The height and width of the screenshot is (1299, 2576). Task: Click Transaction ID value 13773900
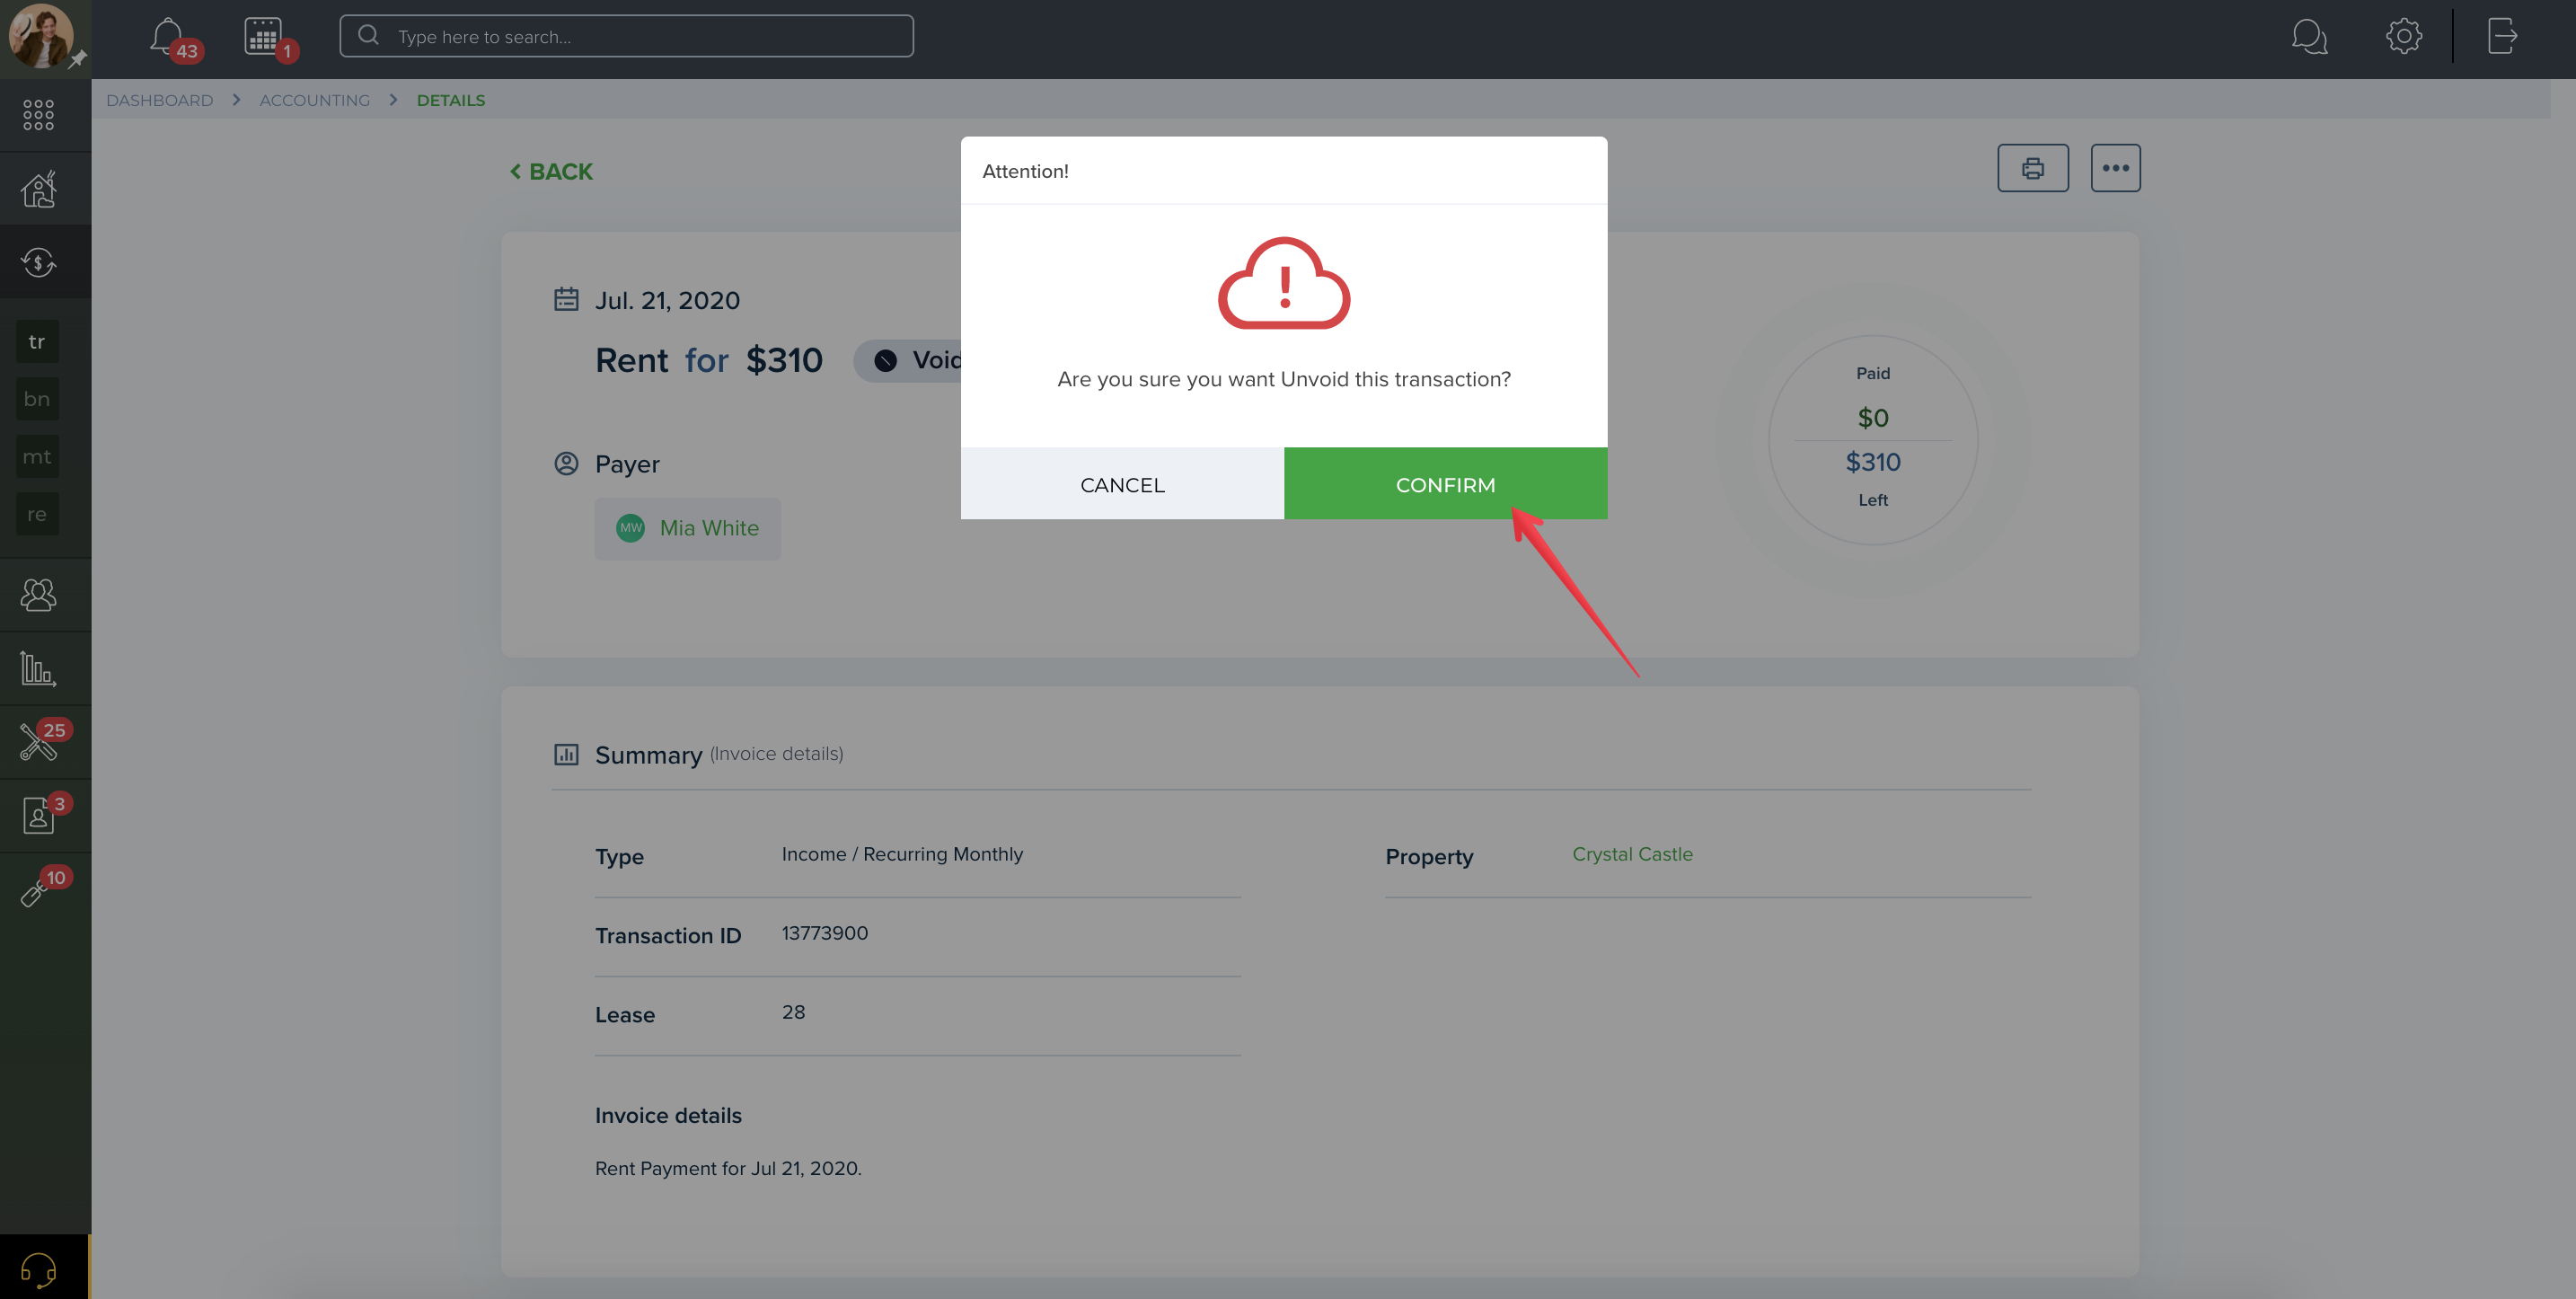824,933
